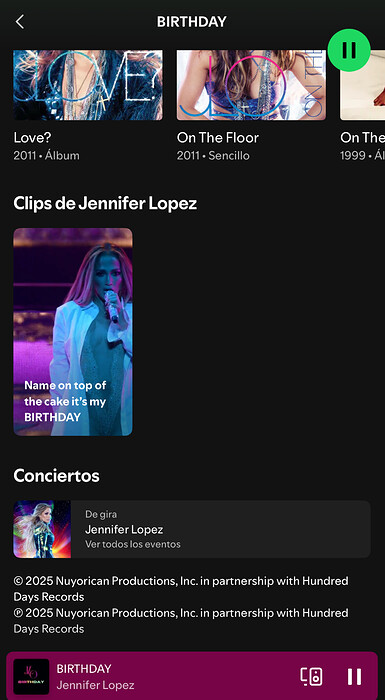The image size is (385, 700).
Task: Play the Jennifer Lopez BIRTHDAY clip
Action: [73, 332]
